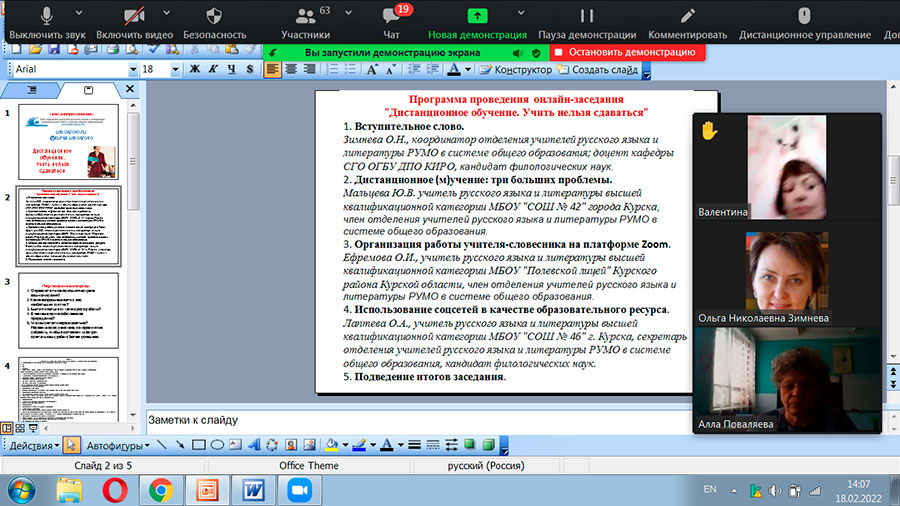
Task: Center align text
Action: click(291, 69)
